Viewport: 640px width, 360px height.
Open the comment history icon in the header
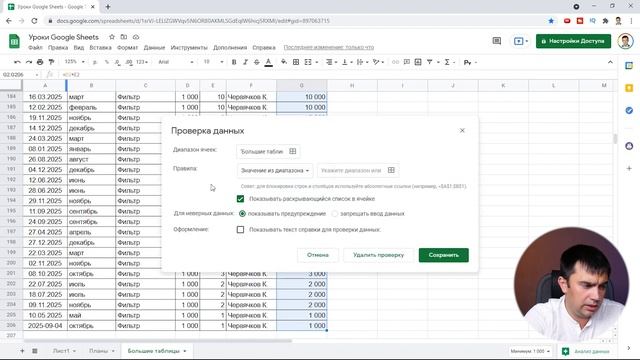coord(497,41)
